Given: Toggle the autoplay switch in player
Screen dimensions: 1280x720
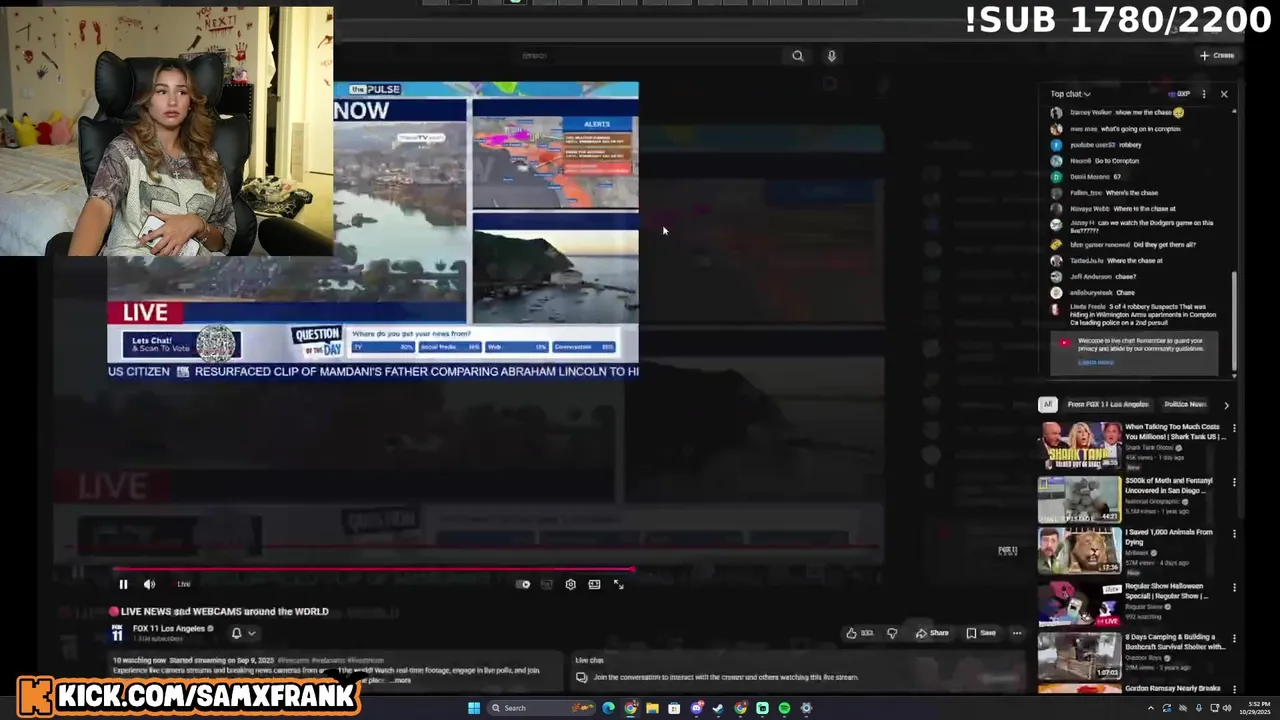Looking at the screenshot, I should [523, 584].
